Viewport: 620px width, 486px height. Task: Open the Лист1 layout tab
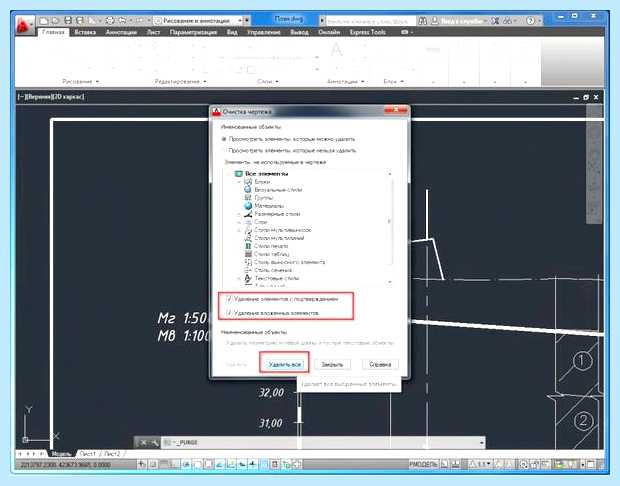pos(87,454)
